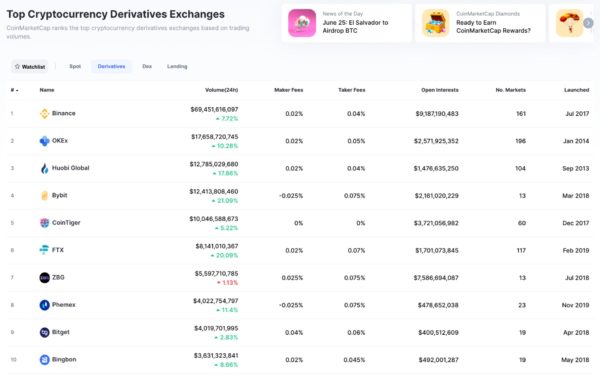The image size is (600, 376).
Task: Sort table by Volume(24h) header
Action: [x=222, y=90]
